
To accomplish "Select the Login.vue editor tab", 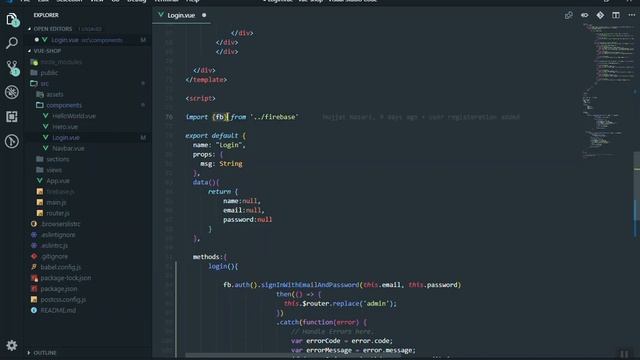I will coord(181,16).
